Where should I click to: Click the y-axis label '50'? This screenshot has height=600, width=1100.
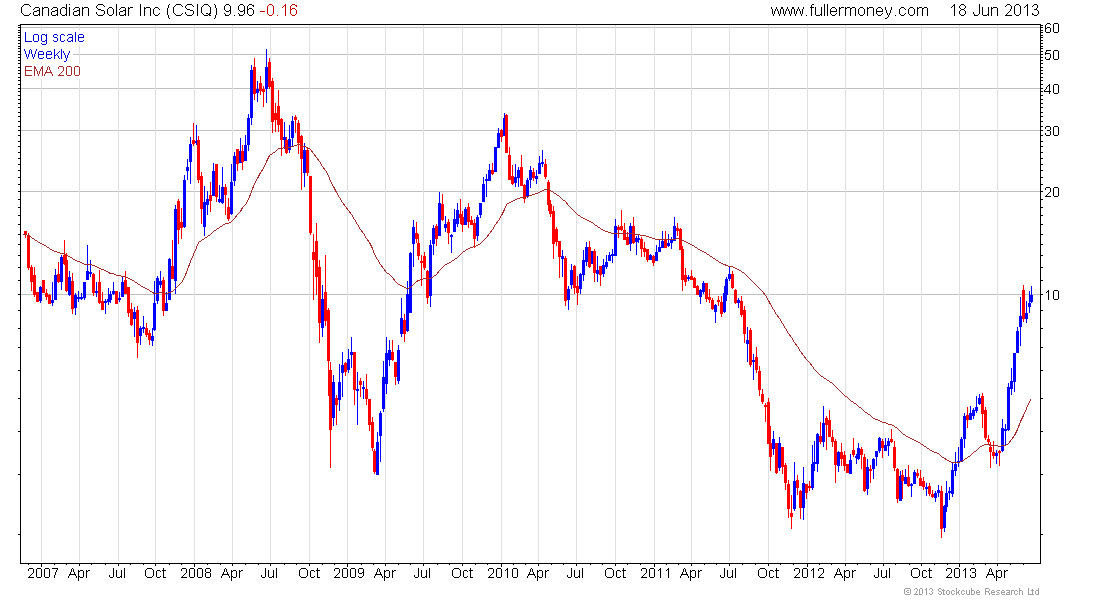[1052, 55]
